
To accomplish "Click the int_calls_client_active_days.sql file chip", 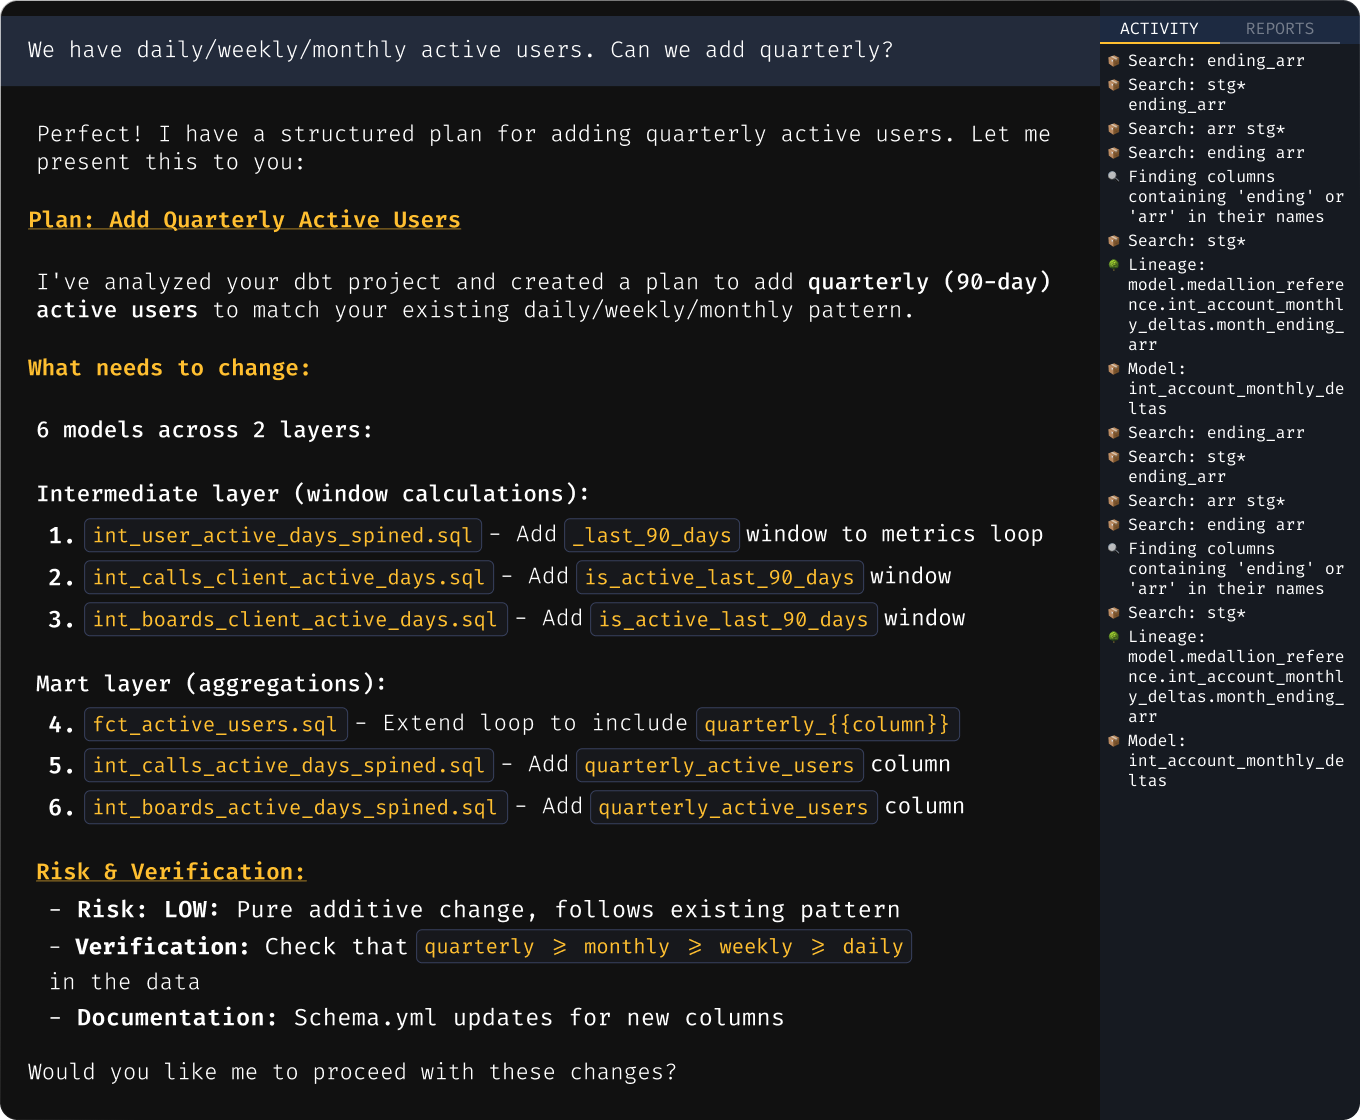I will [x=288, y=578].
